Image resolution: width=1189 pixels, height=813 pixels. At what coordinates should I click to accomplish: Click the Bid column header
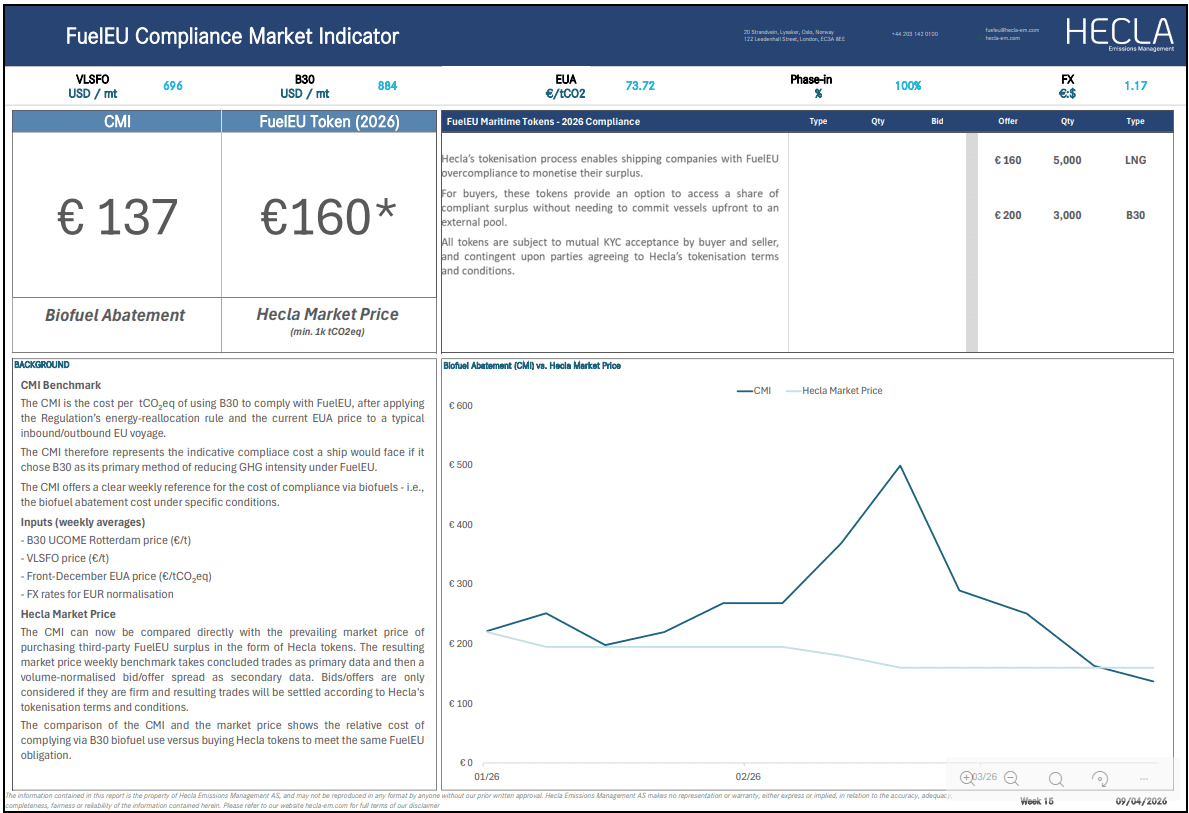pyautogui.click(x=937, y=121)
